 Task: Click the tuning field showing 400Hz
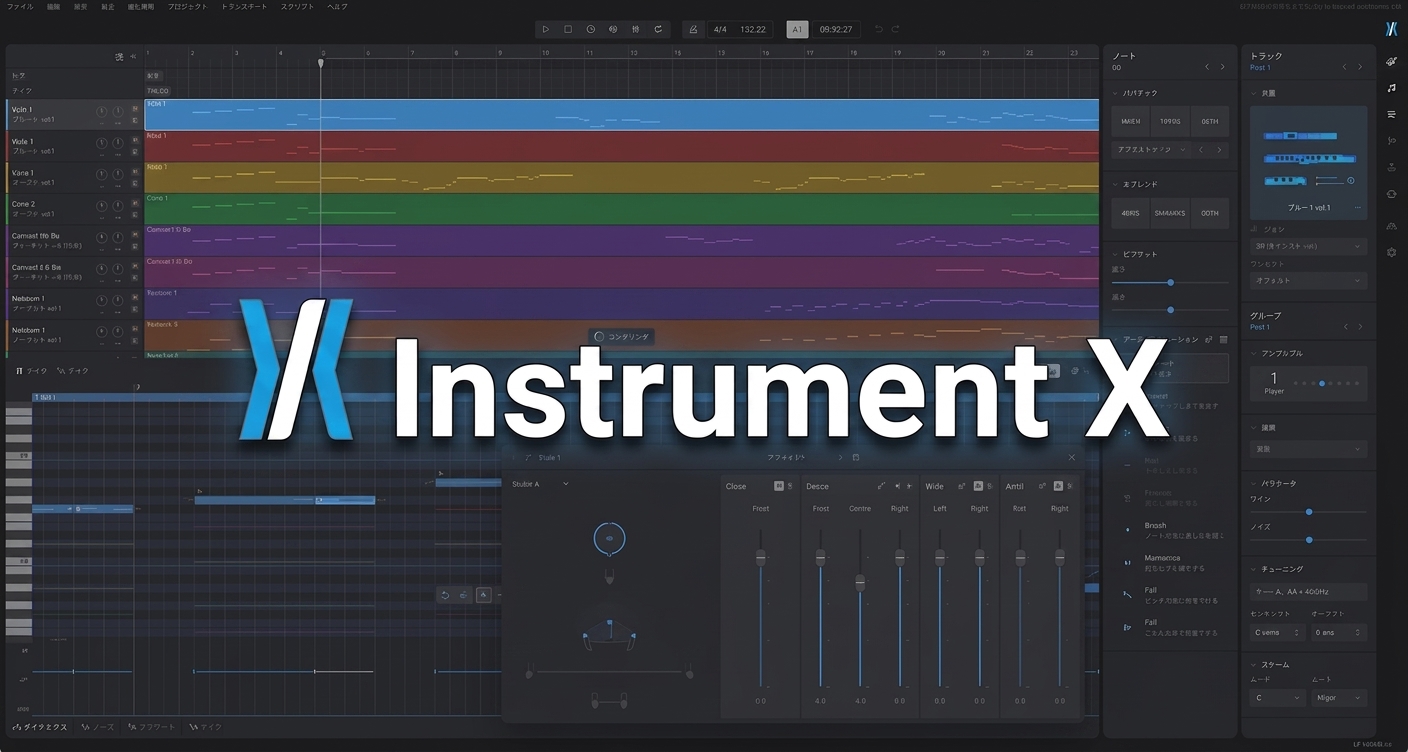[x=1308, y=592]
